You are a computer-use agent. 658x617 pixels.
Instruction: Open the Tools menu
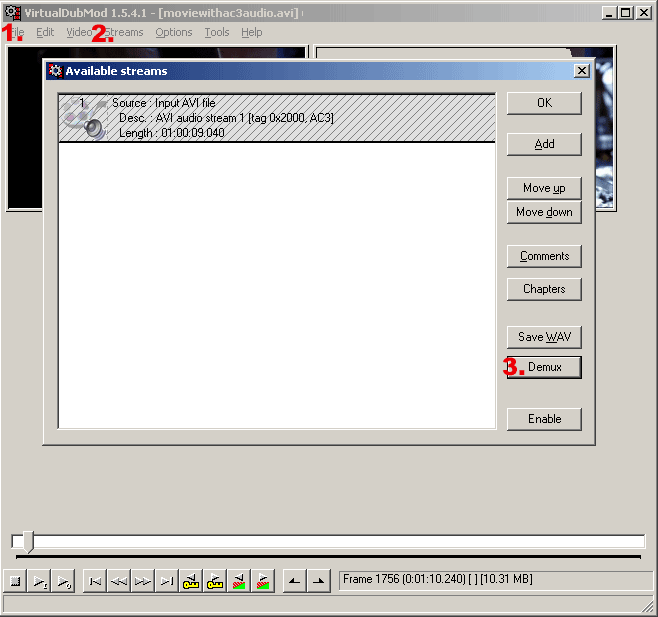click(x=217, y=32)
